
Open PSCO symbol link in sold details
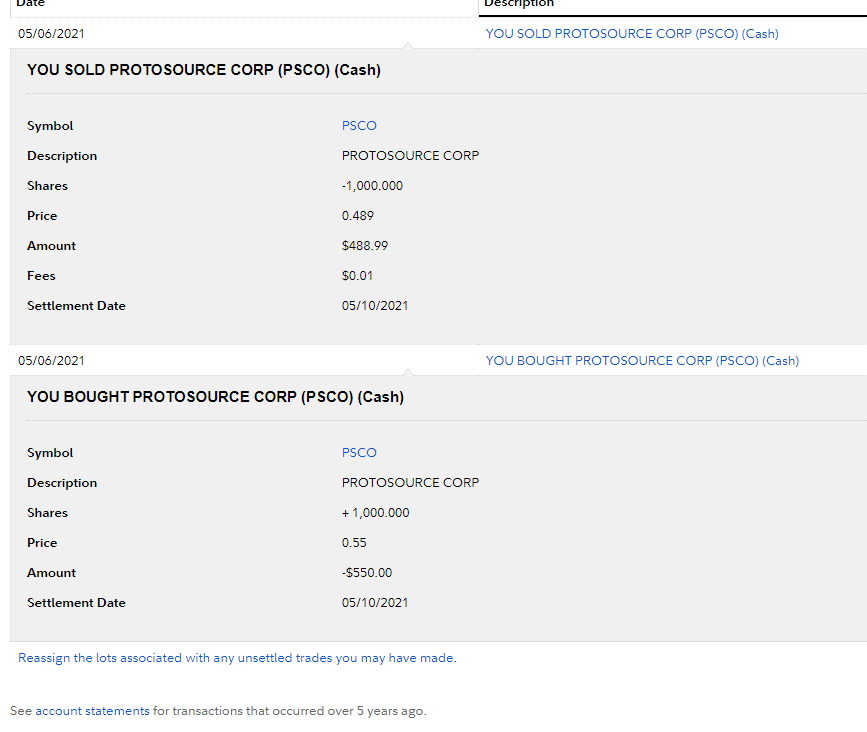359,126
